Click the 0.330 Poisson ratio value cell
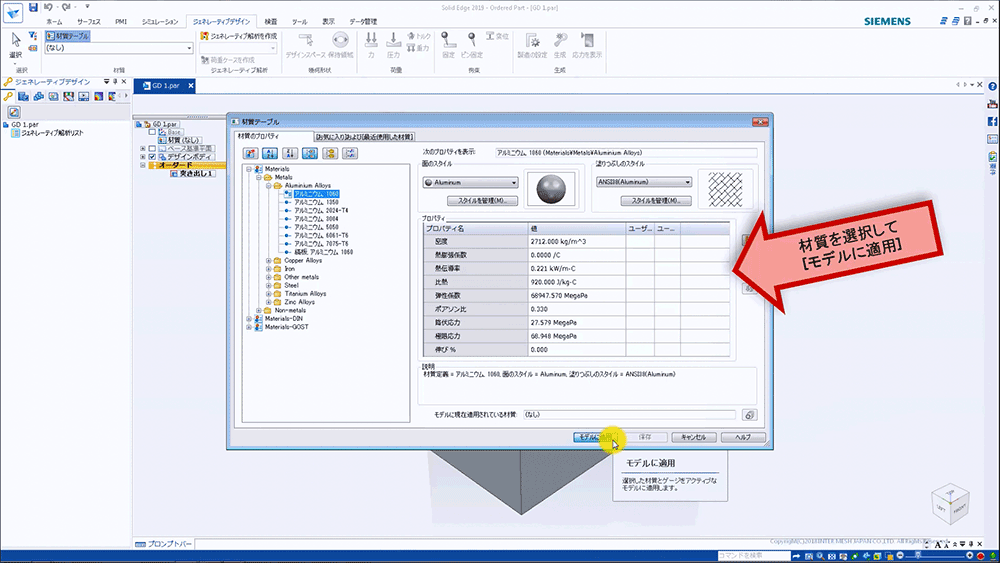This screenshot has height=563, width=1000. 577,309
